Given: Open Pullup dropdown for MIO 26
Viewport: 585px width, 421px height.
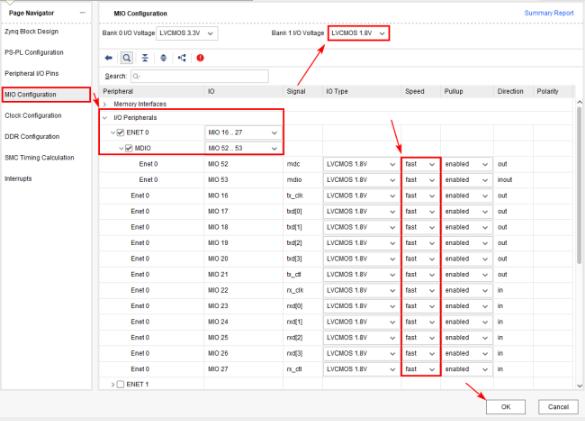Looking at the screenshot, I should point(467,353).
